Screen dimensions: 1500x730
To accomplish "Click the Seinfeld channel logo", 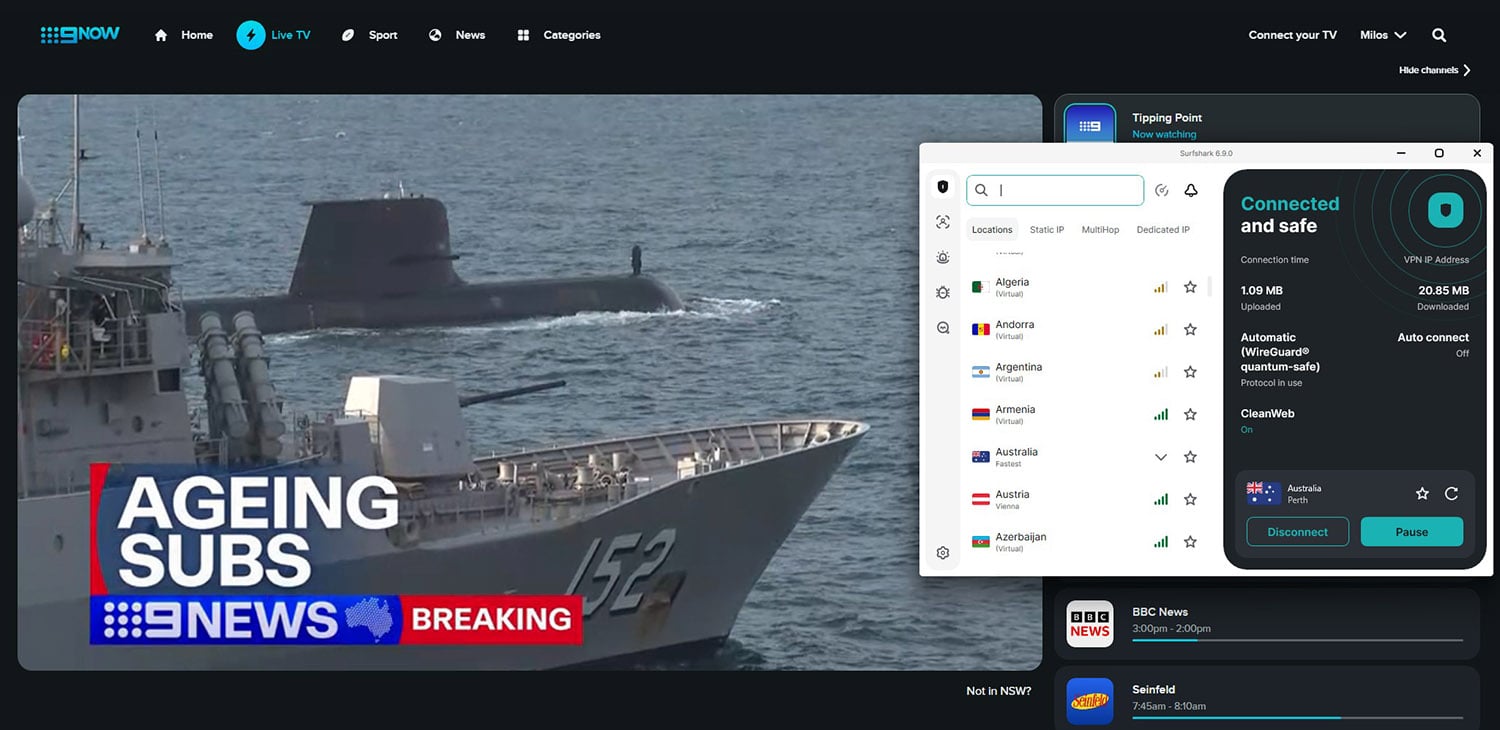I will pyautogui.click(x=1090, y=702).
